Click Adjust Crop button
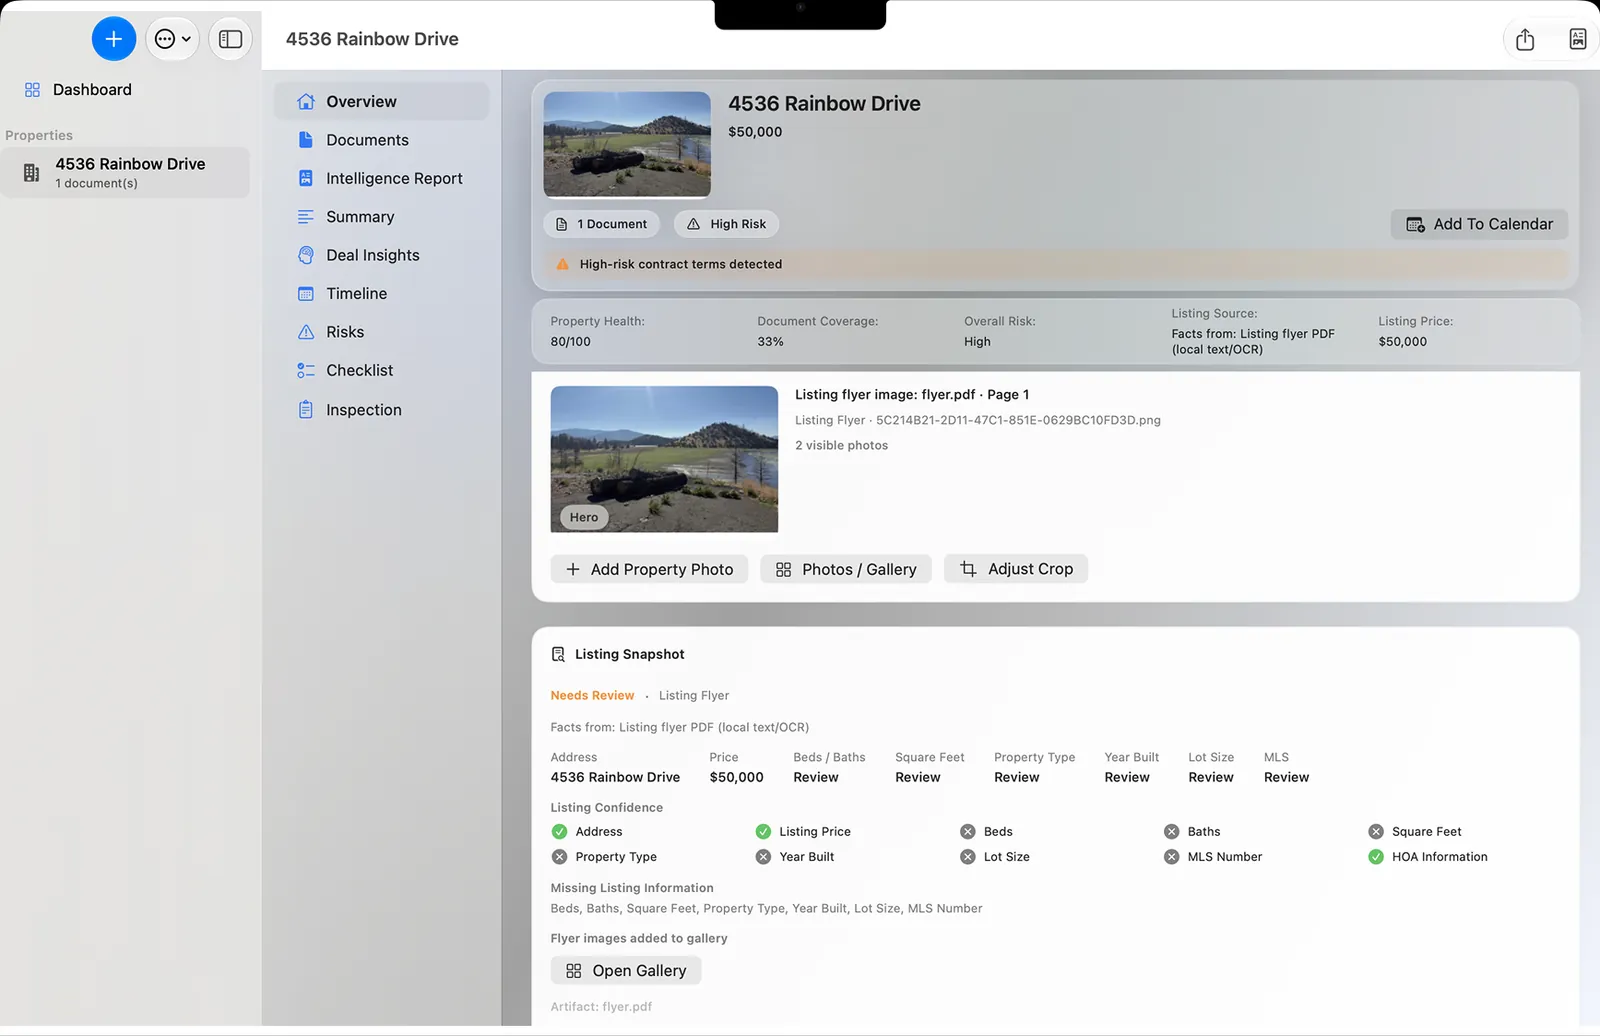Image resolution: width=1600 pixels, height=1036 pixels. point(1016,569)
